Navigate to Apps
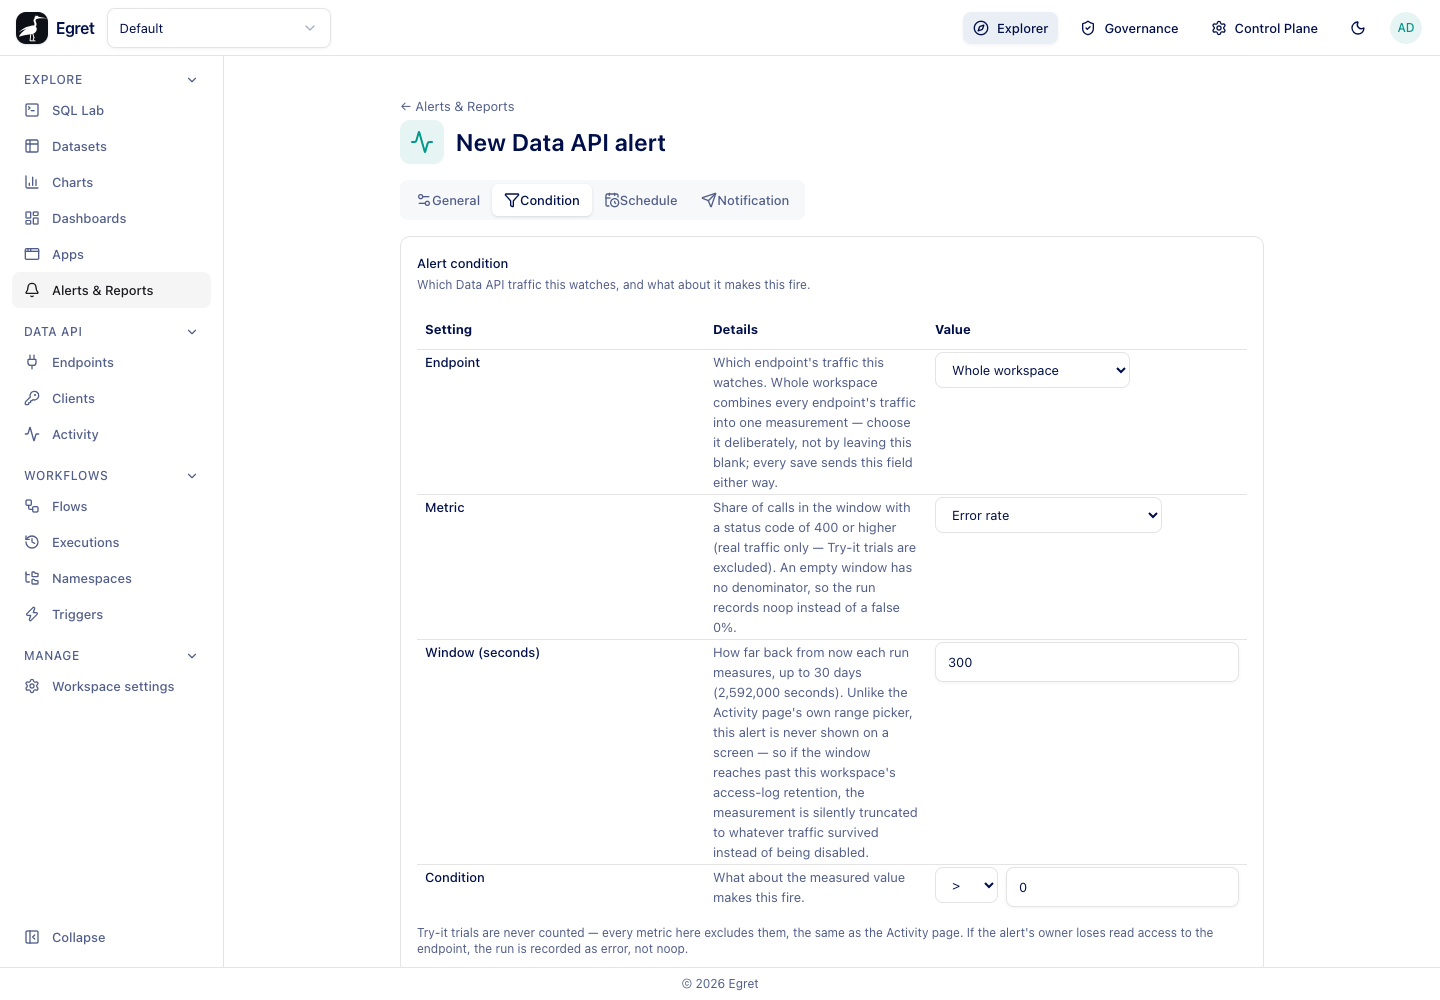The image size is (1440, 1000). click(111, 254)
